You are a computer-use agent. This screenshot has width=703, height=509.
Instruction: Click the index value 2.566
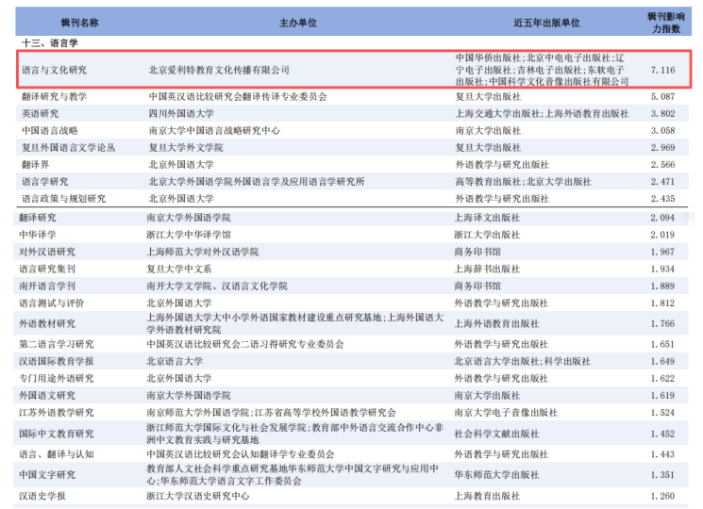click(x=663, y=165)
